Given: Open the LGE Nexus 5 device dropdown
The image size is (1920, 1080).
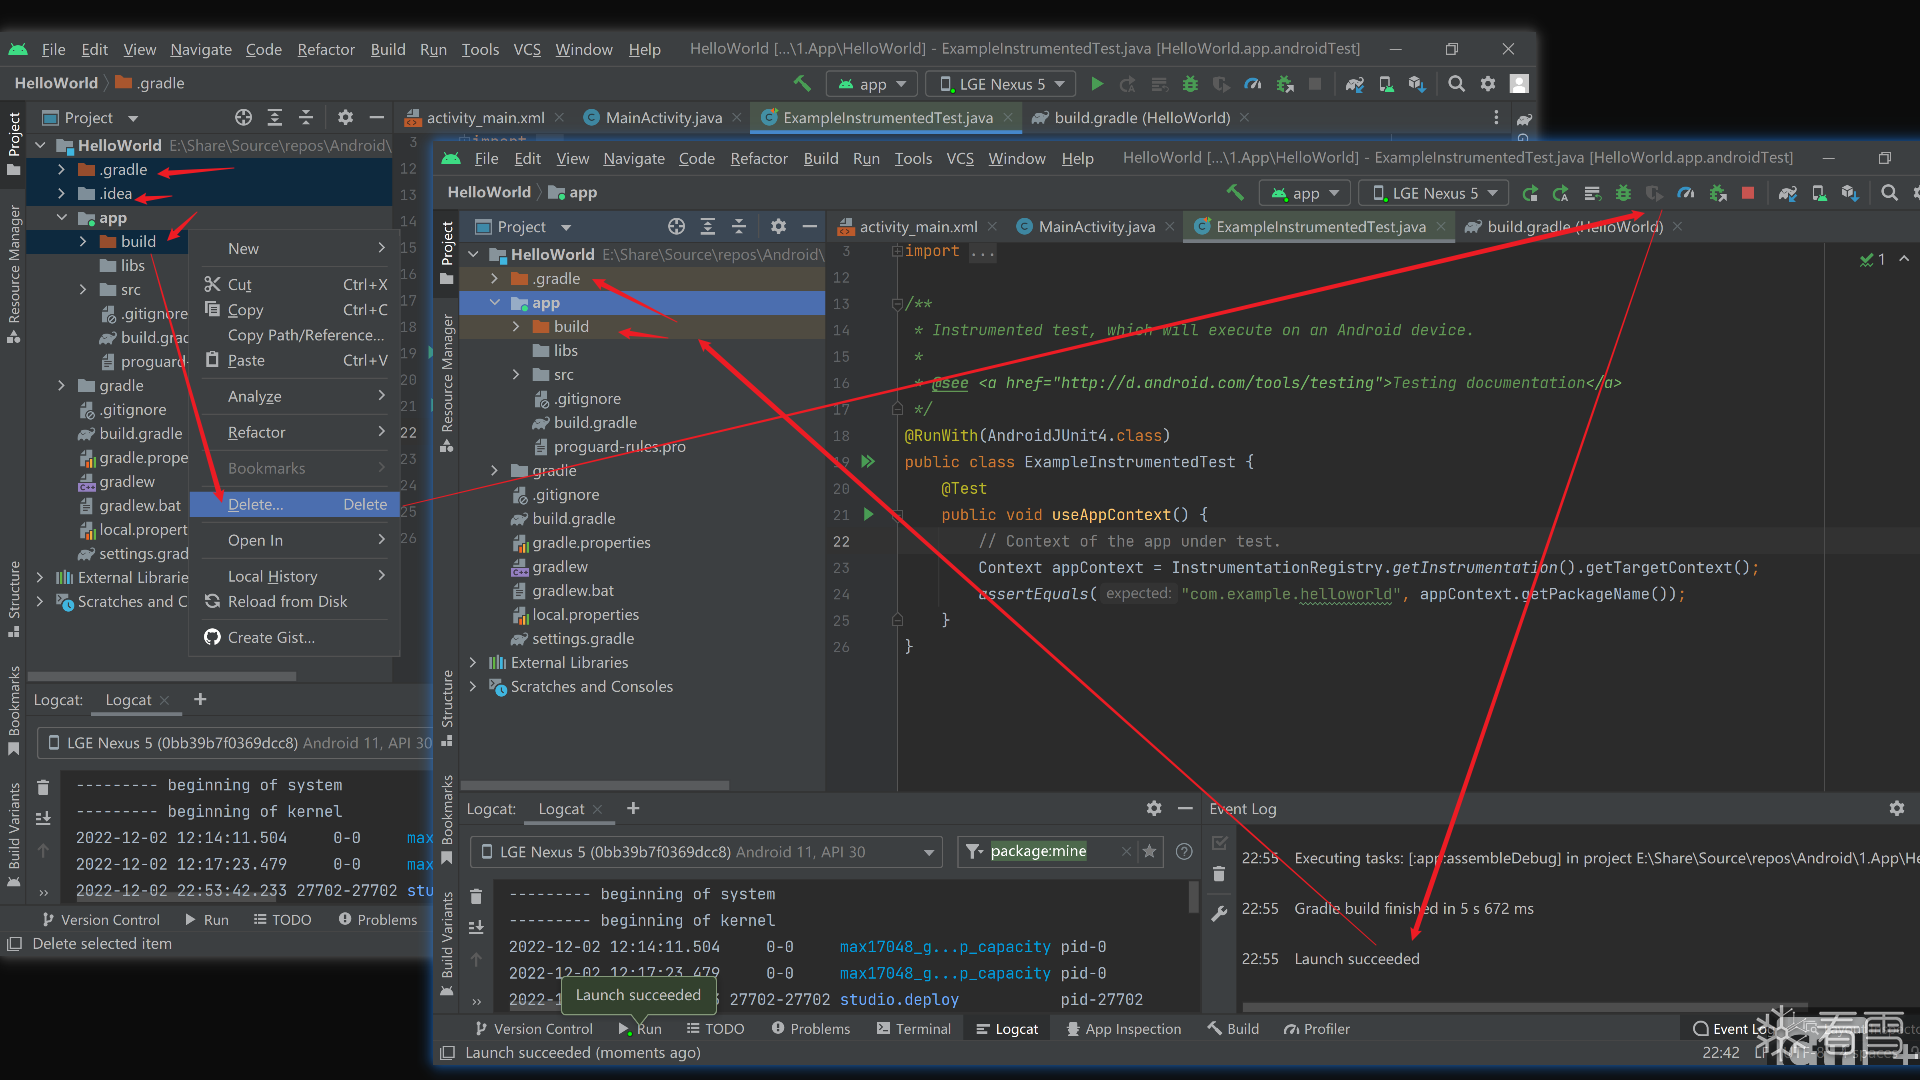Looking at the screenshot, I should tap(1433, 193).
